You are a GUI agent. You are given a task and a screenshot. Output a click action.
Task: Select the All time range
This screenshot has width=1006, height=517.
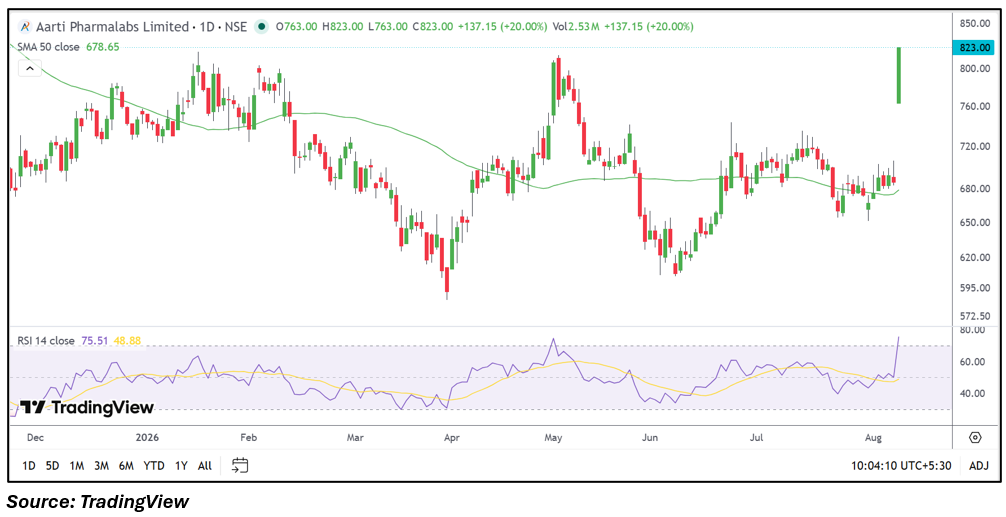tap(205, 466)
